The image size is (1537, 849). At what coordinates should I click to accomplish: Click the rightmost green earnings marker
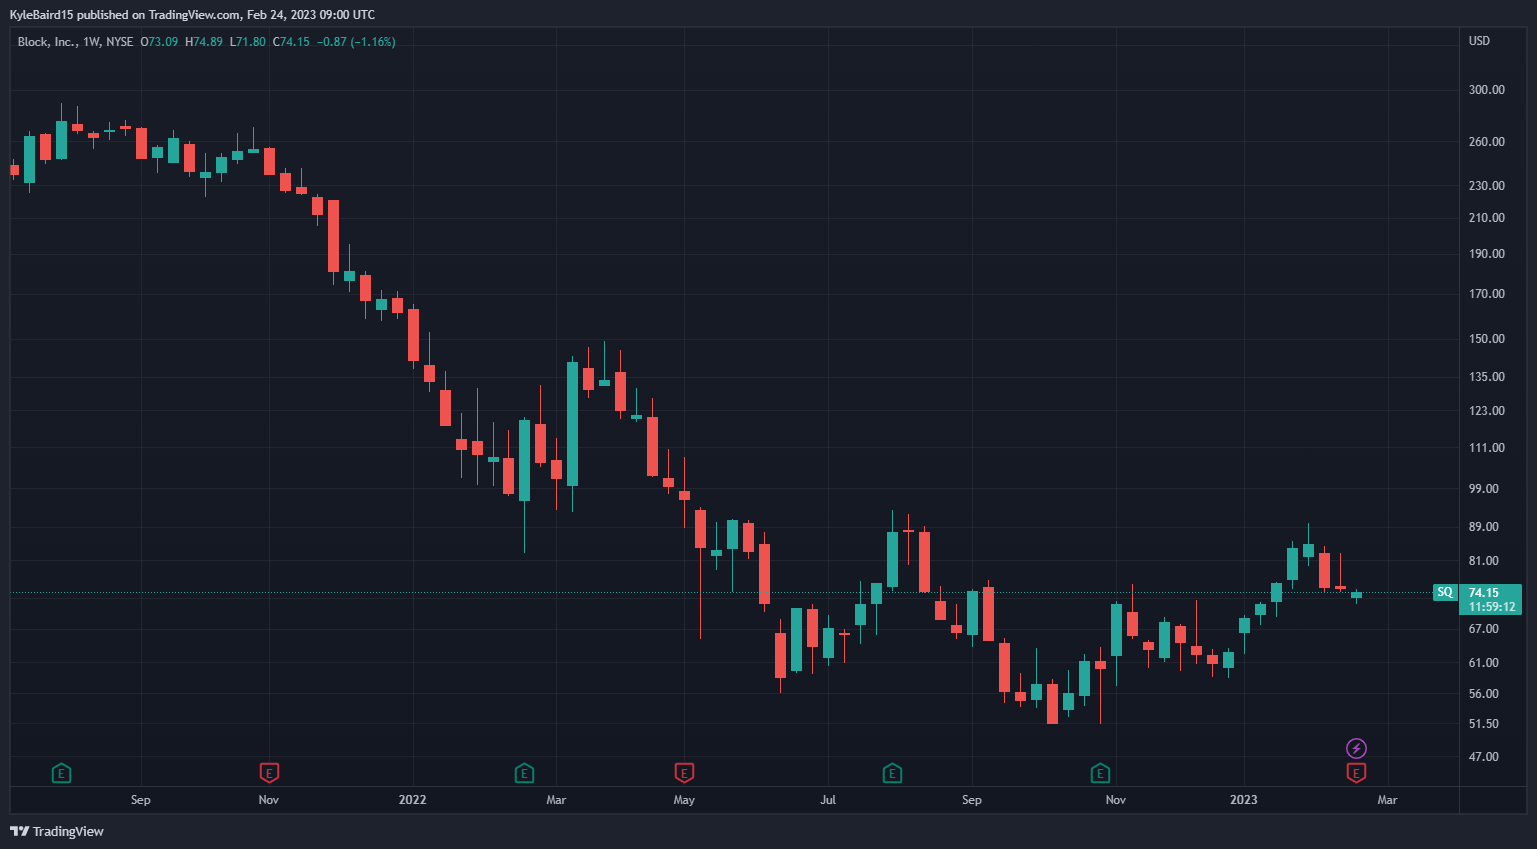(1100, 773)
